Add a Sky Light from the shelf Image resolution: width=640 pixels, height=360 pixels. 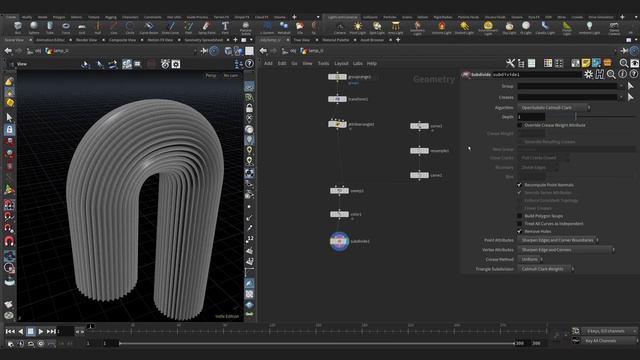point(509,28)
